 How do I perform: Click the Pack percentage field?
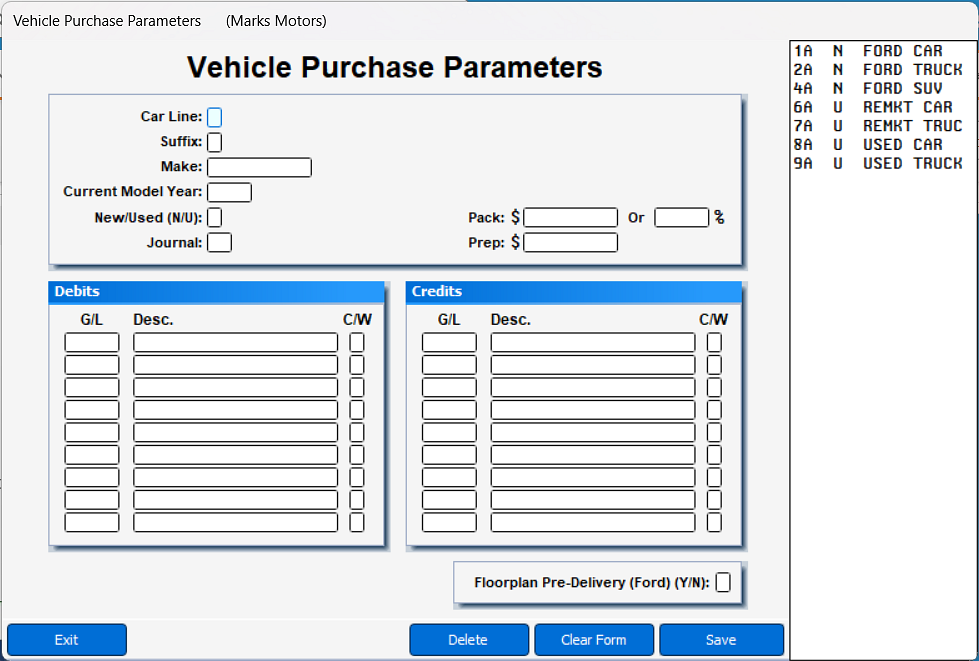coord(682,217)
